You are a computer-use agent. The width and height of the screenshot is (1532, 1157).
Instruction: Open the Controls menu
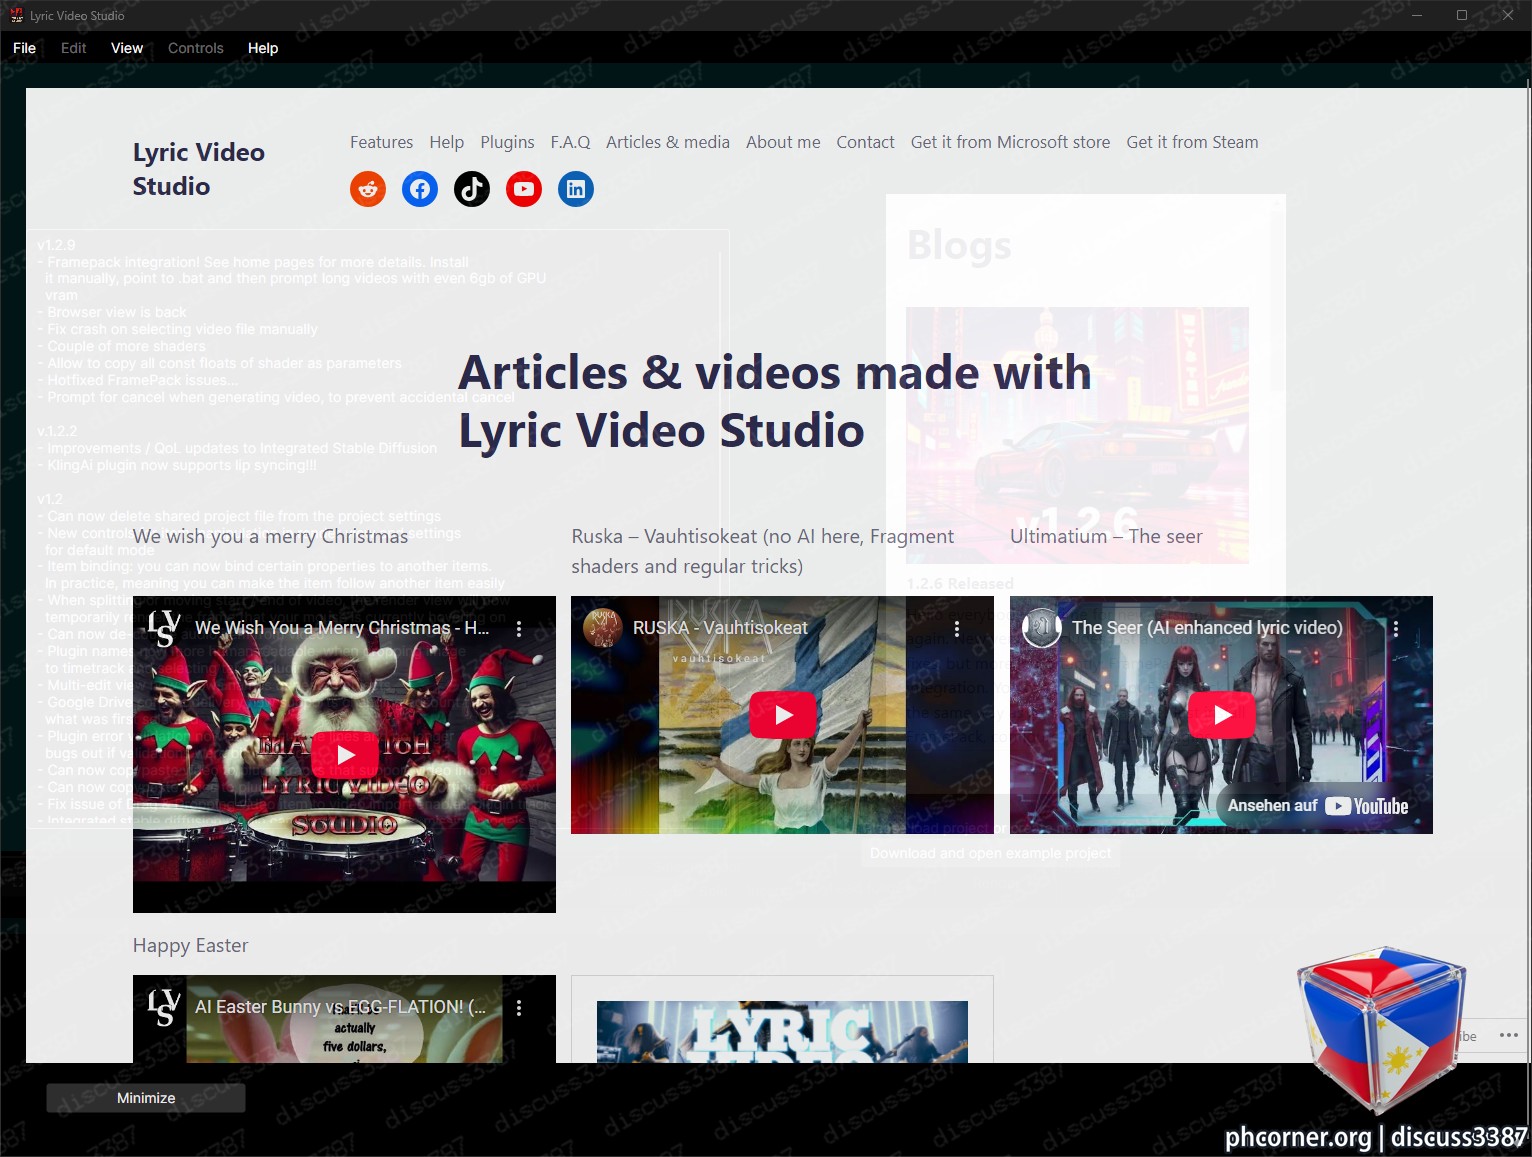pyautogui.click(x=196, y=48)
